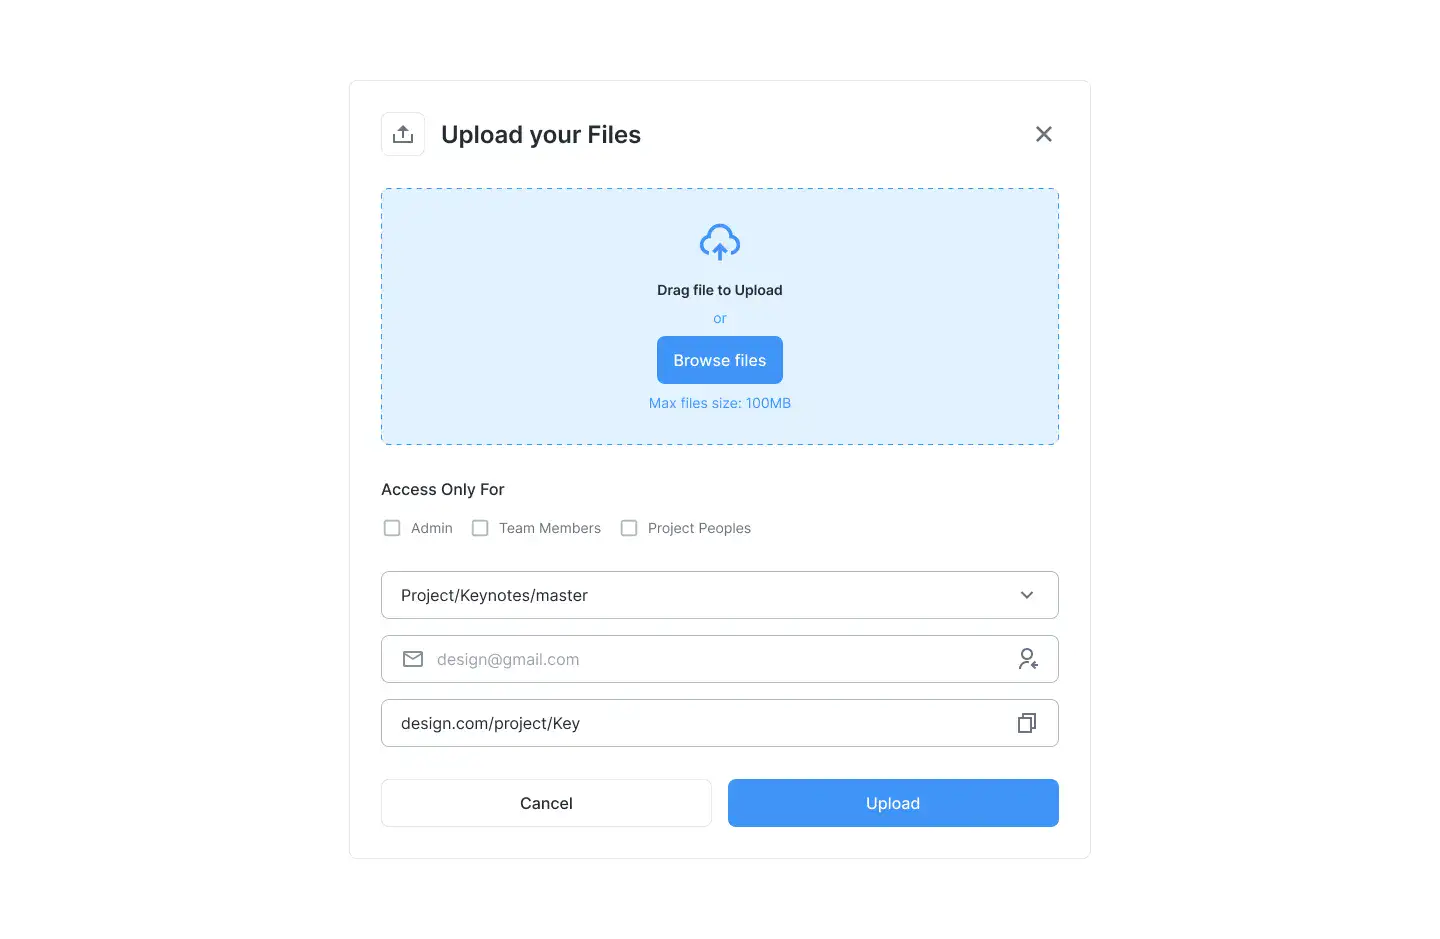Close the upload dialog with X

click(x=1043, y=134)
